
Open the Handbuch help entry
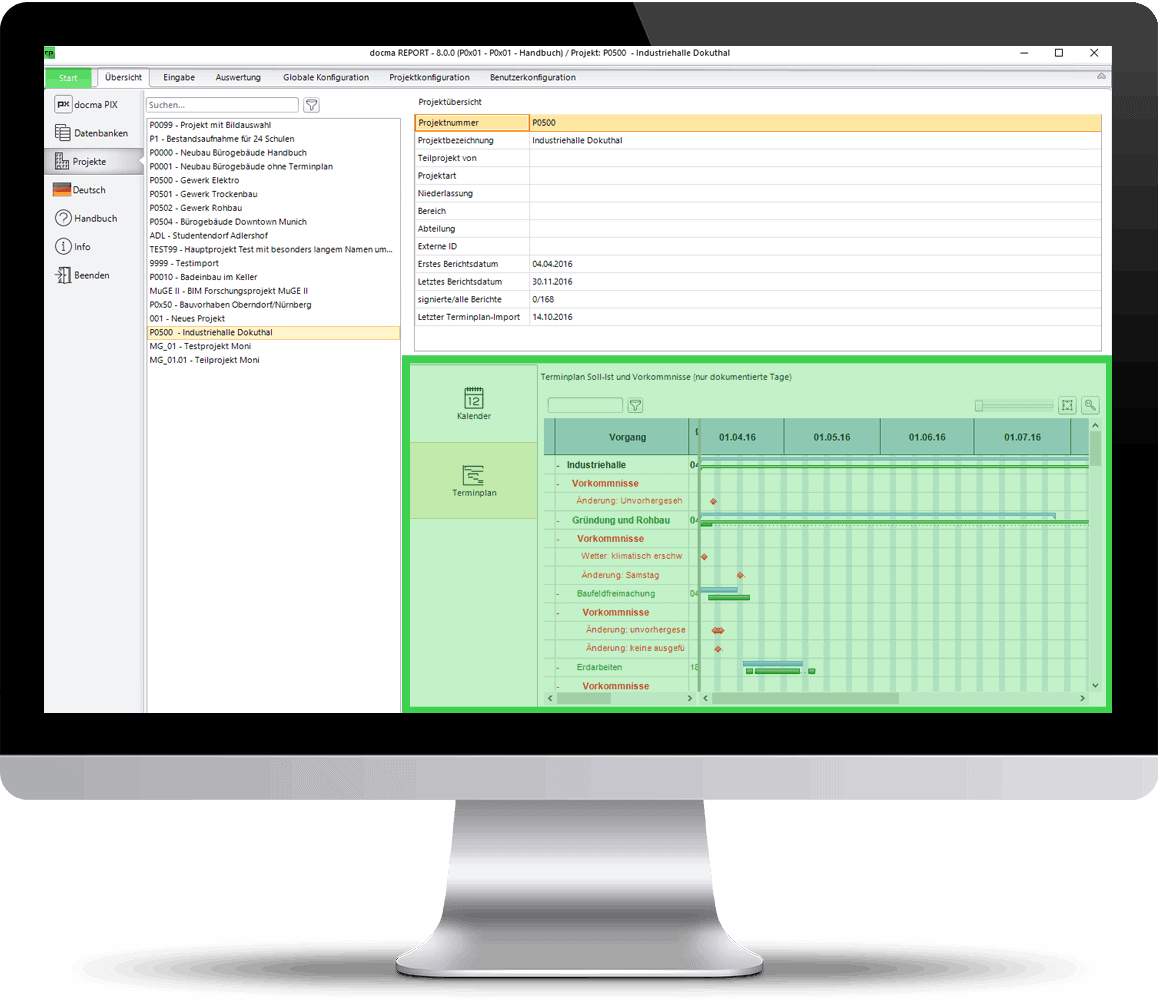click(x=86, y=219)
